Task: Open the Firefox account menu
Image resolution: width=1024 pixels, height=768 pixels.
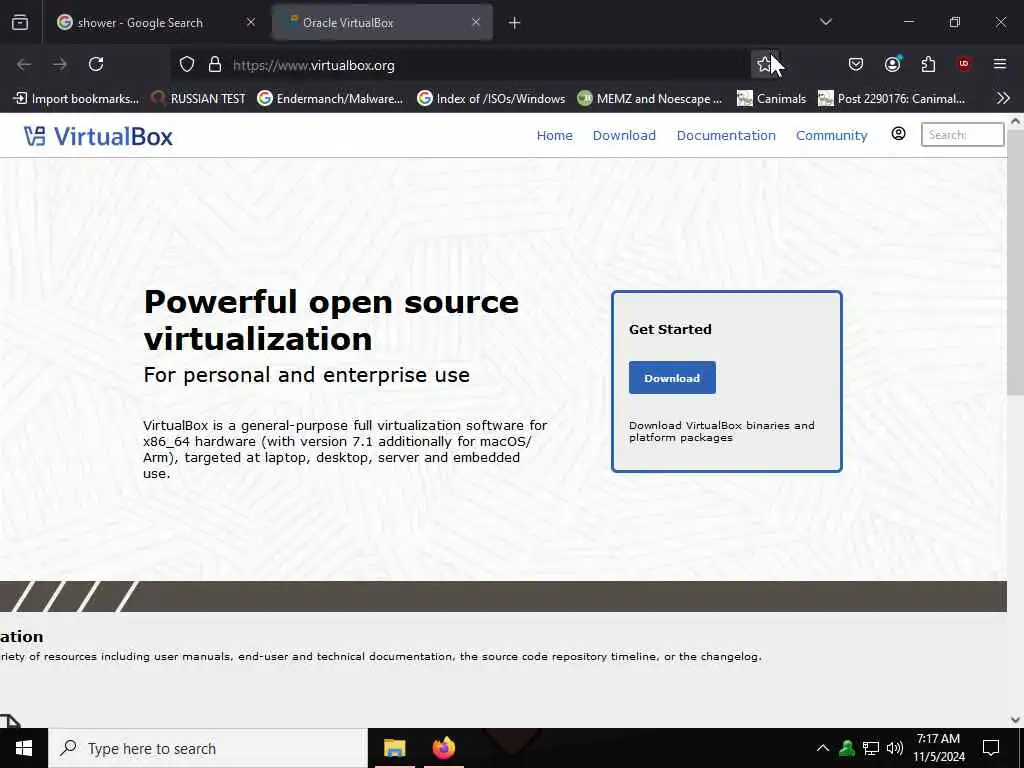Action: tap(893, 64)
